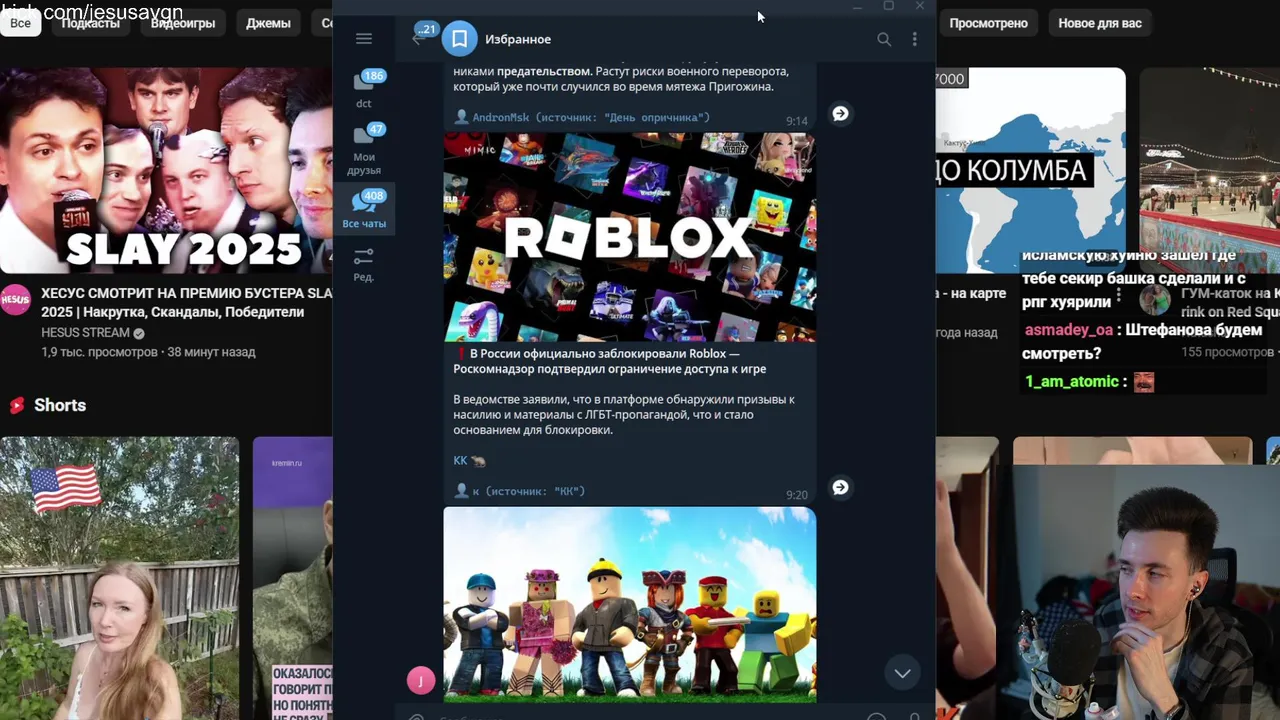Viewport: 1280px width, 720px height.
Task: Open the ДО КОЛУМБА map video thumbnail
Action: pos(1030,170)
